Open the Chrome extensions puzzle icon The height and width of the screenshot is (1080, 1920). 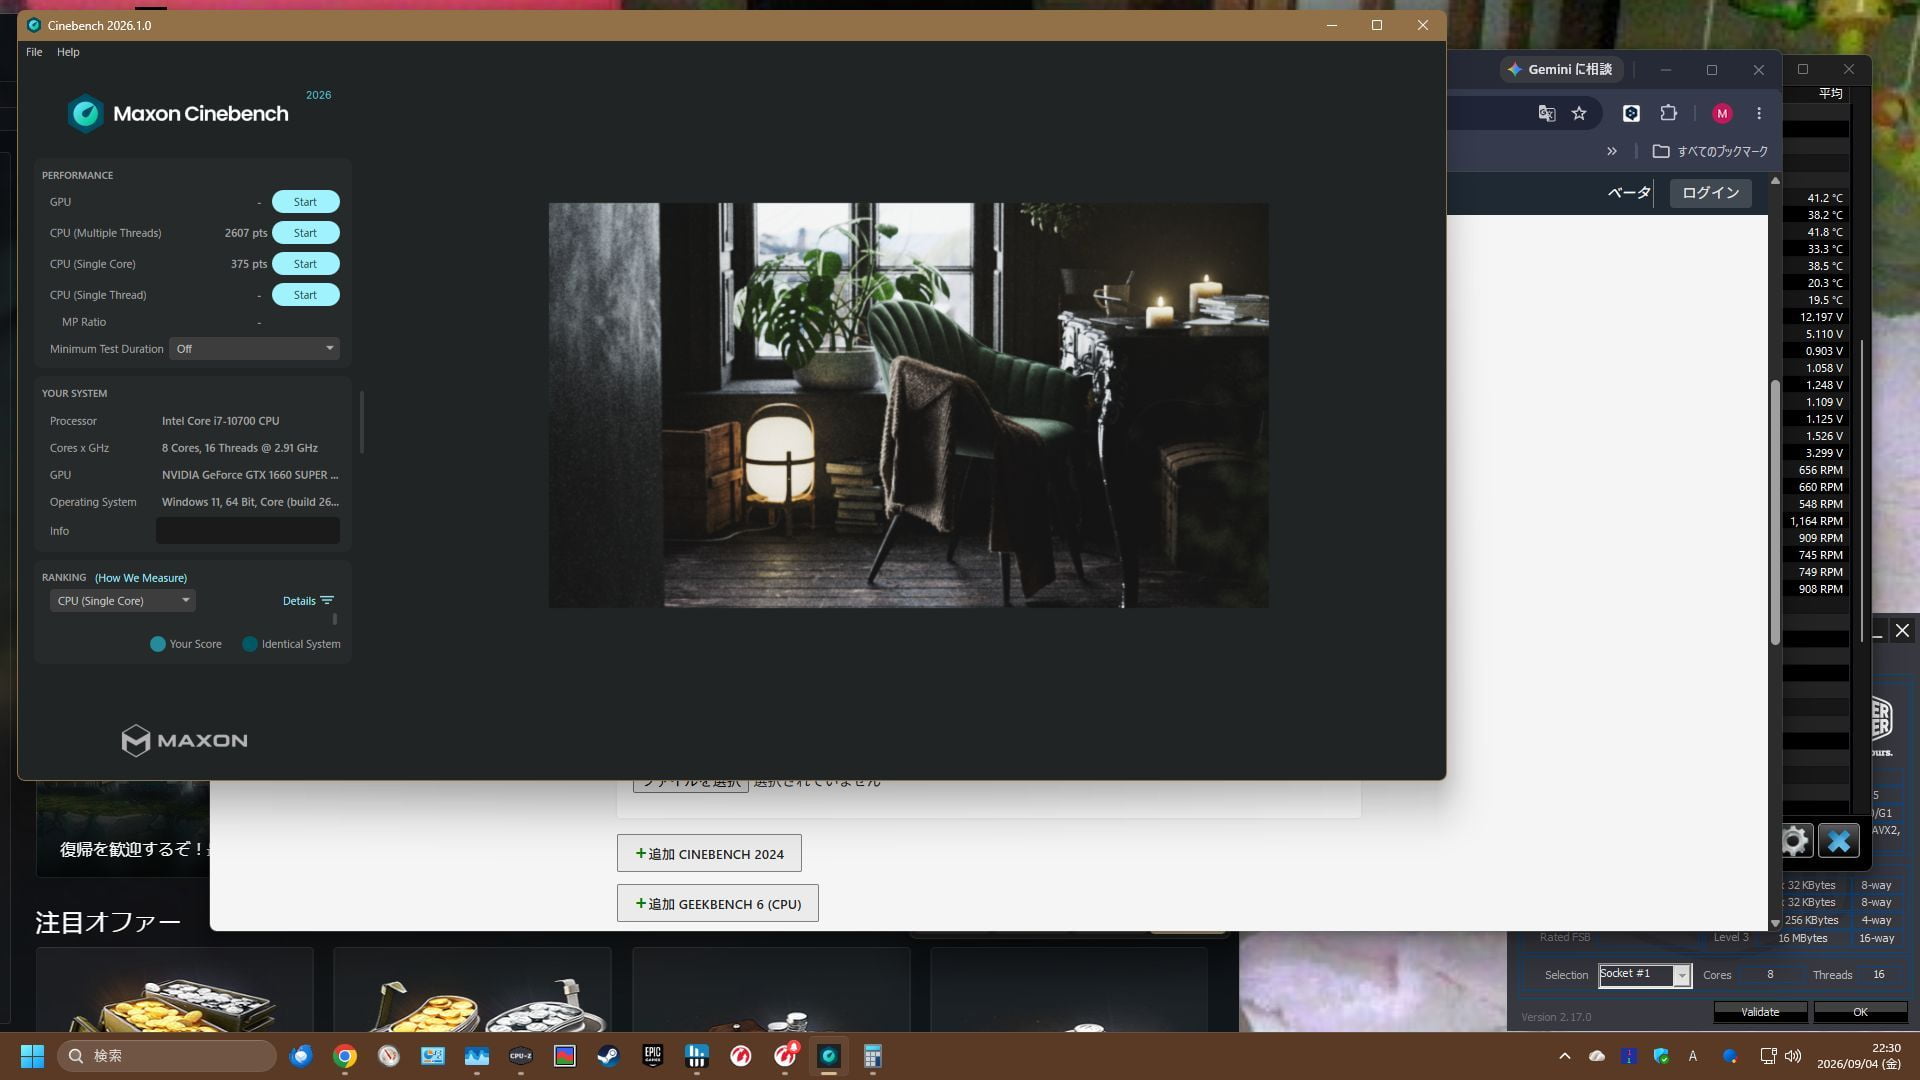[1668, 113]
